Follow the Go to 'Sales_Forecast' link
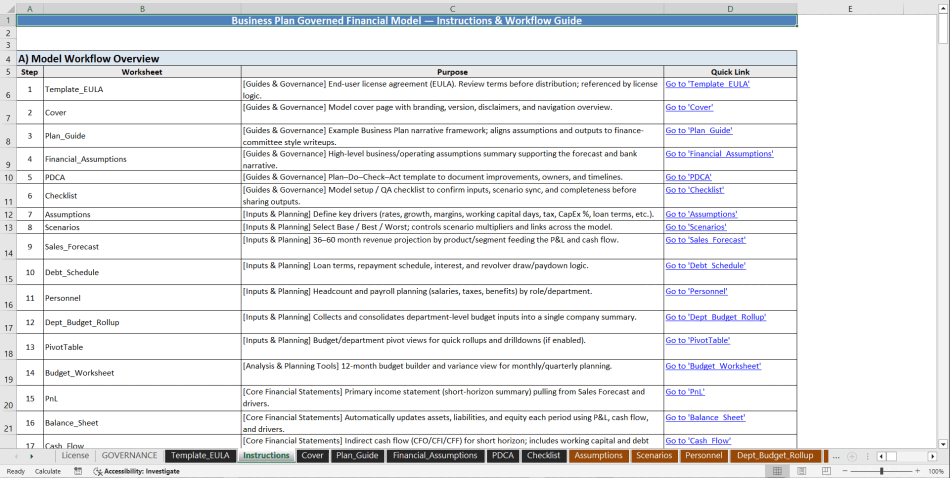 click(705, 240)
